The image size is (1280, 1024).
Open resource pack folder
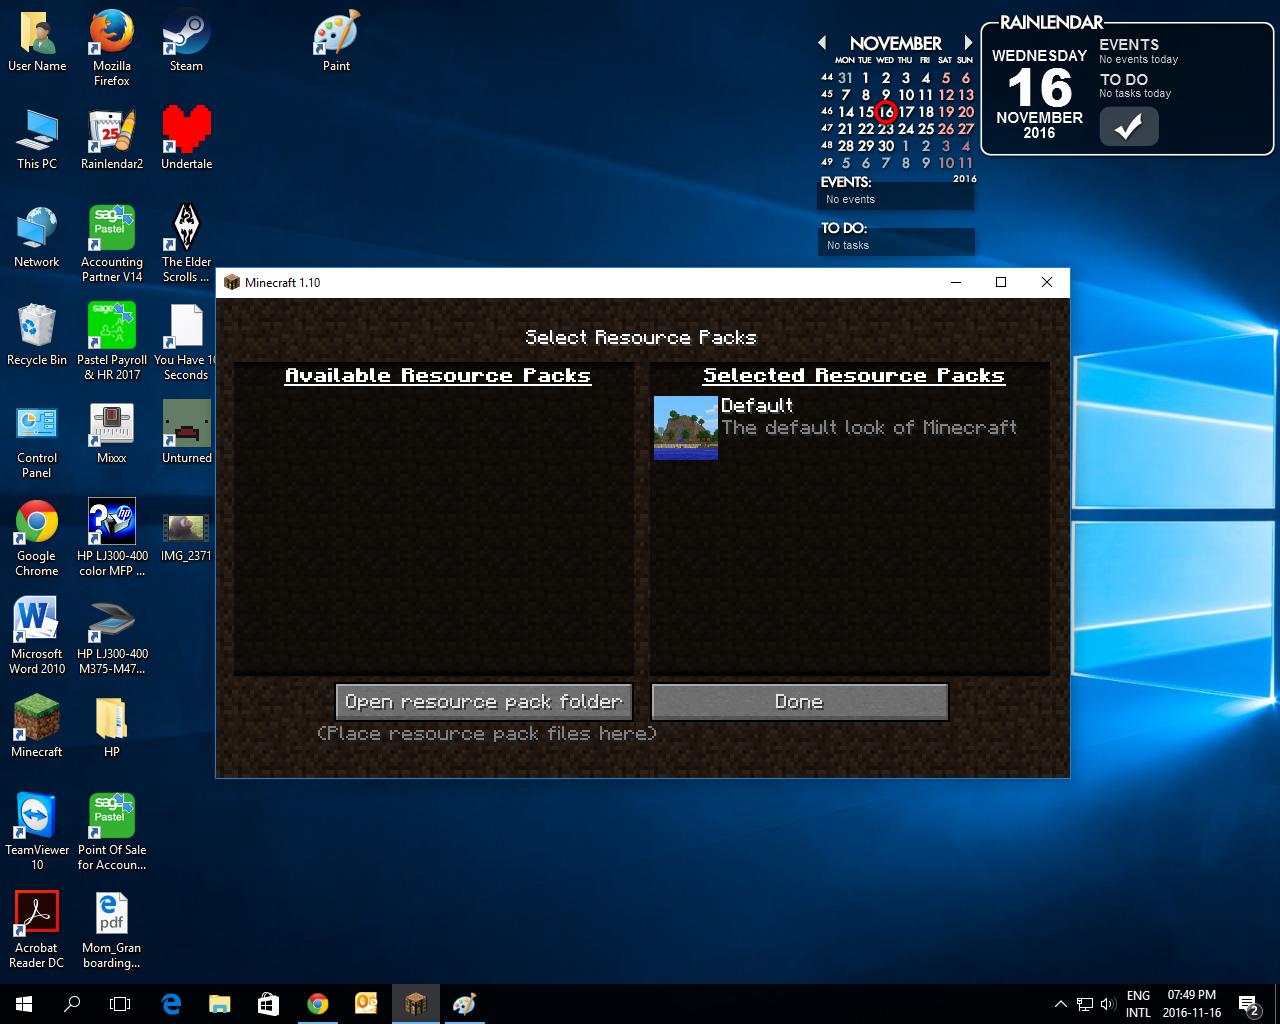point(484,702)
